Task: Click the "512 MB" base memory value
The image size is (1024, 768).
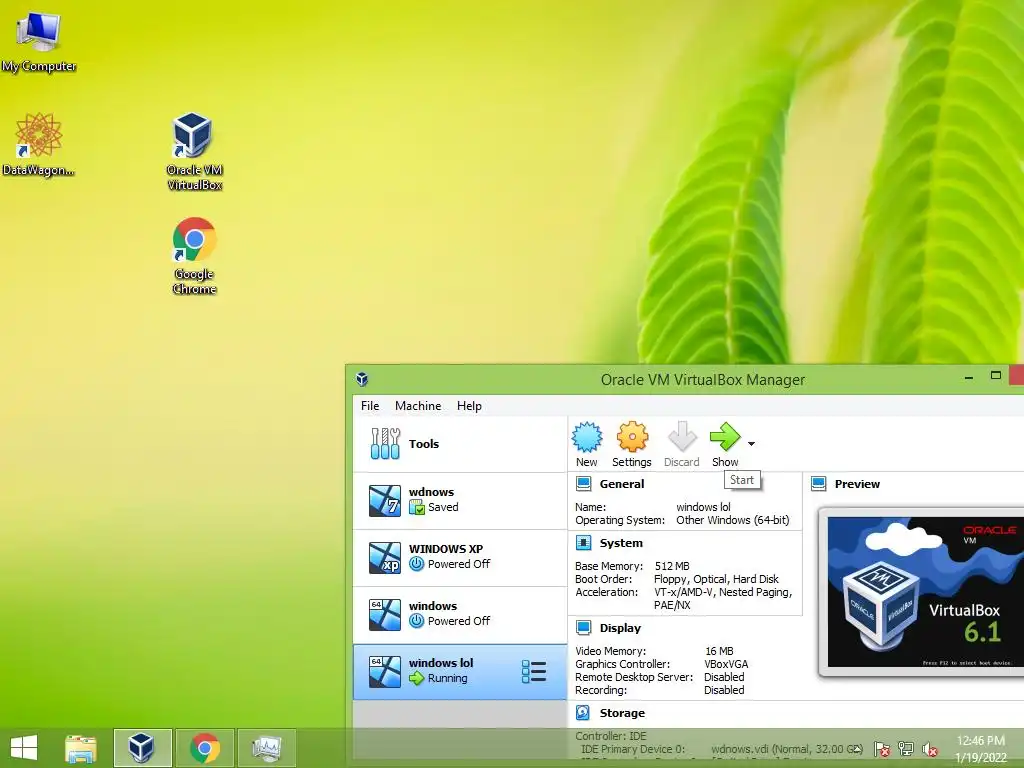Action: [672, 566]
